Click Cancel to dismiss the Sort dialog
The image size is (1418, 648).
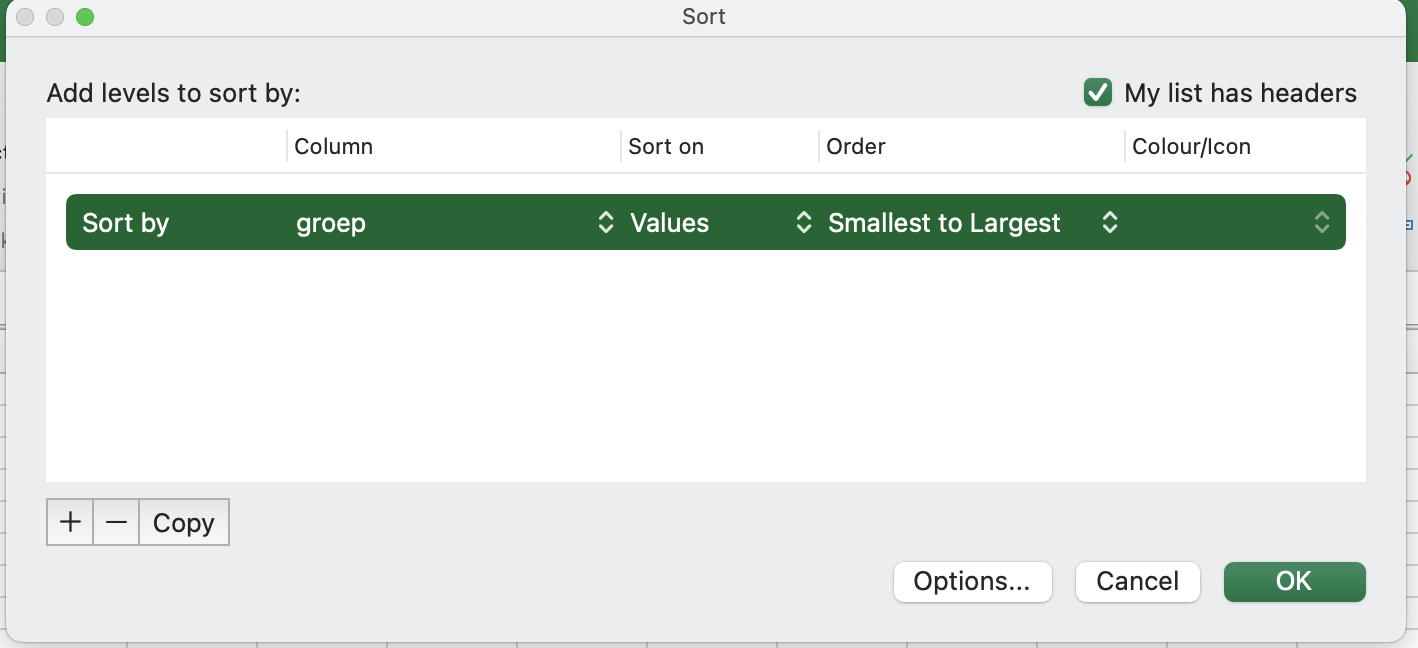point(1137,582)
